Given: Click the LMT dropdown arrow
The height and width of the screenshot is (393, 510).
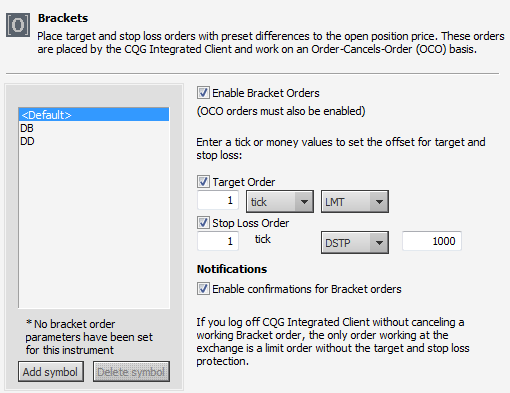Looking at the screenshot, I should (379, 202).
